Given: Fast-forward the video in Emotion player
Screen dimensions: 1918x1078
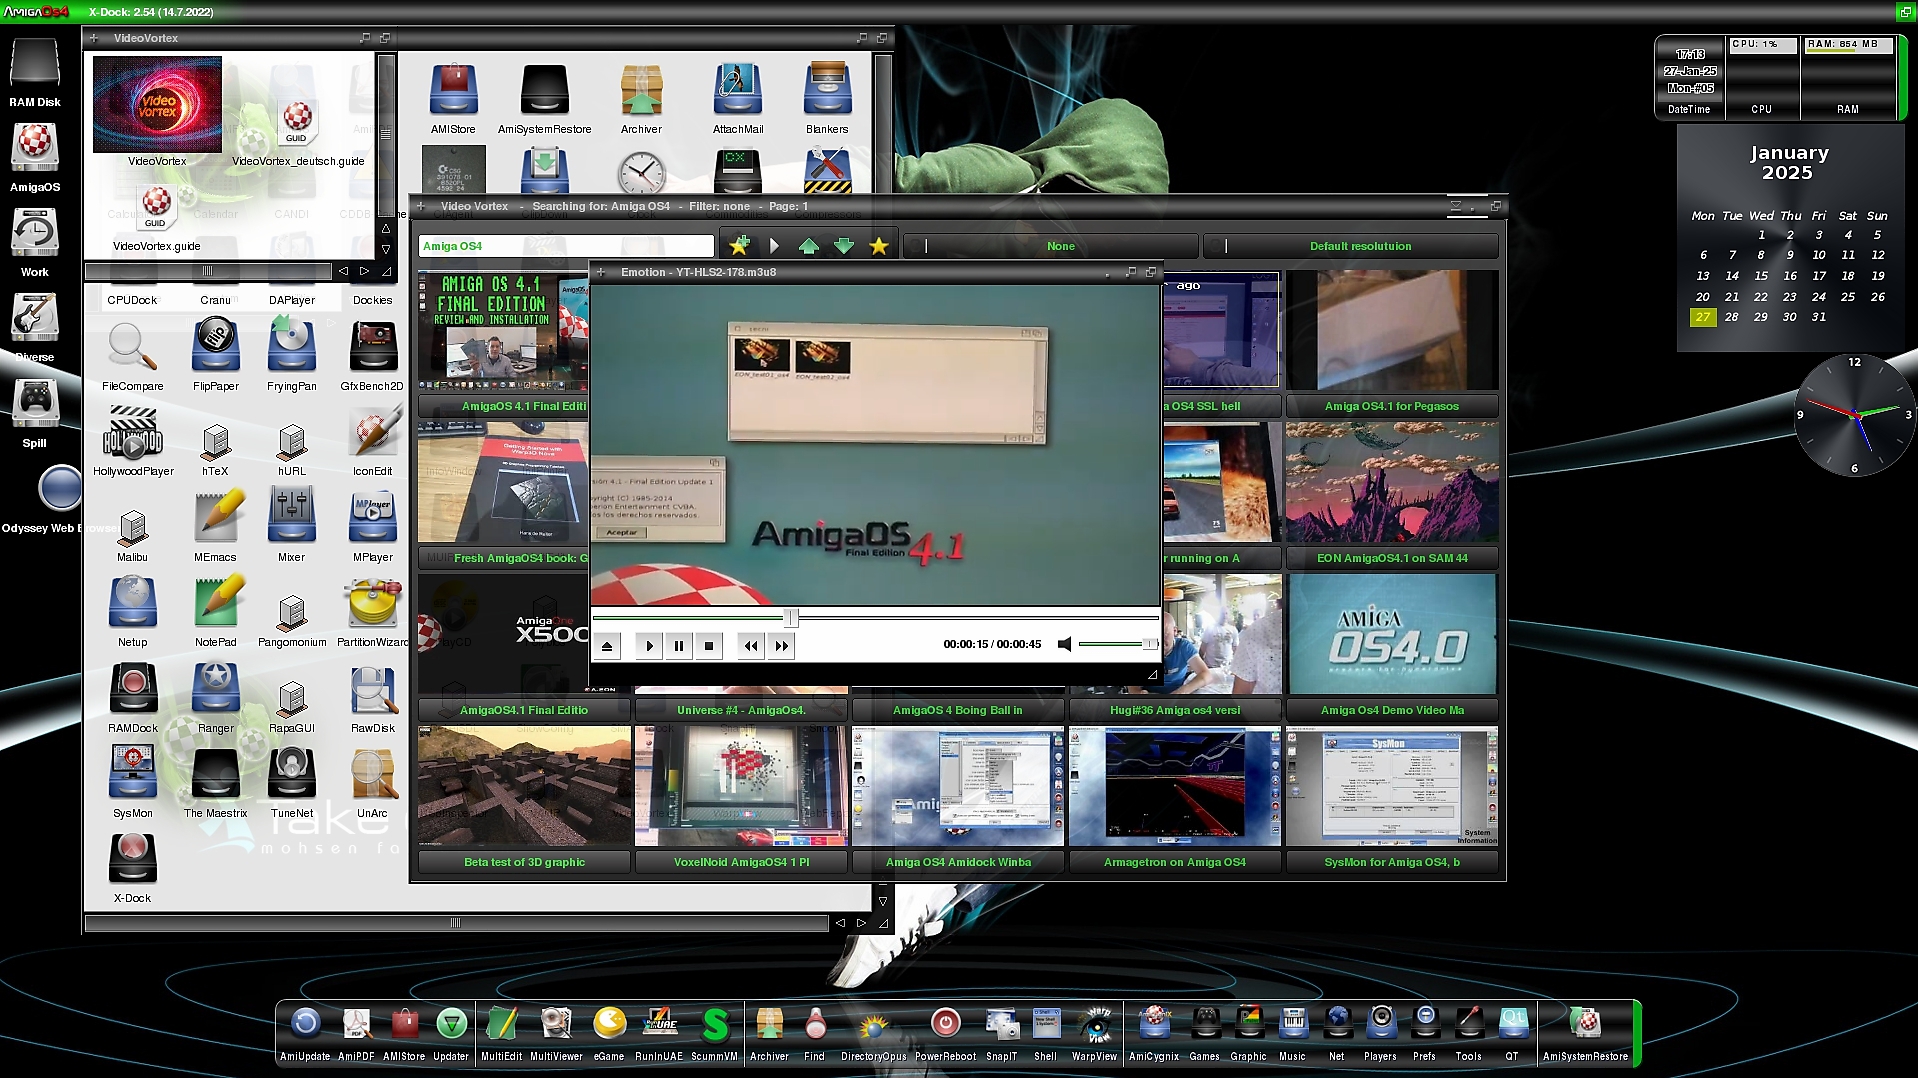Looking at the screenshot, I should click(781, 646).
